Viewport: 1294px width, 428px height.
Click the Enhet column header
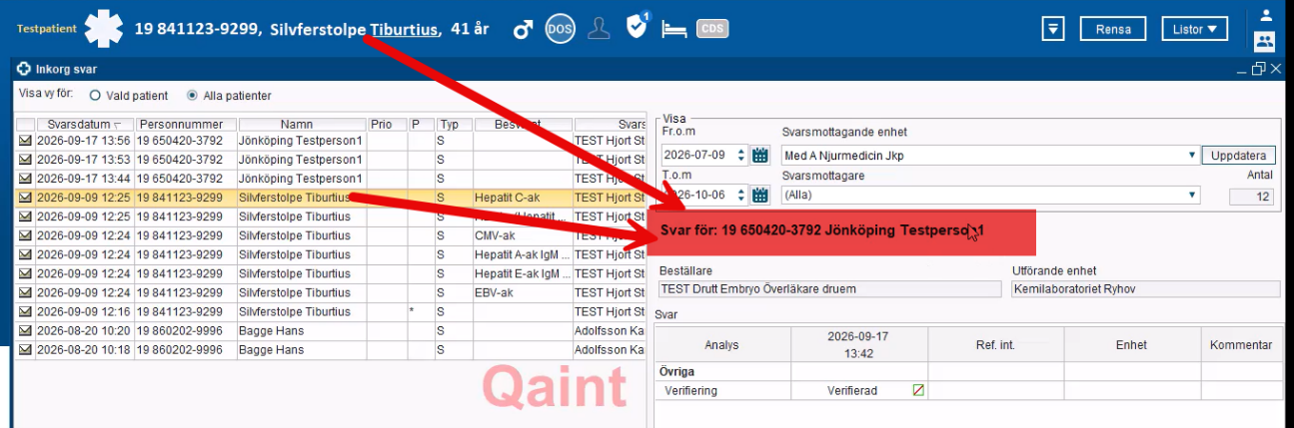[1132, 345]
